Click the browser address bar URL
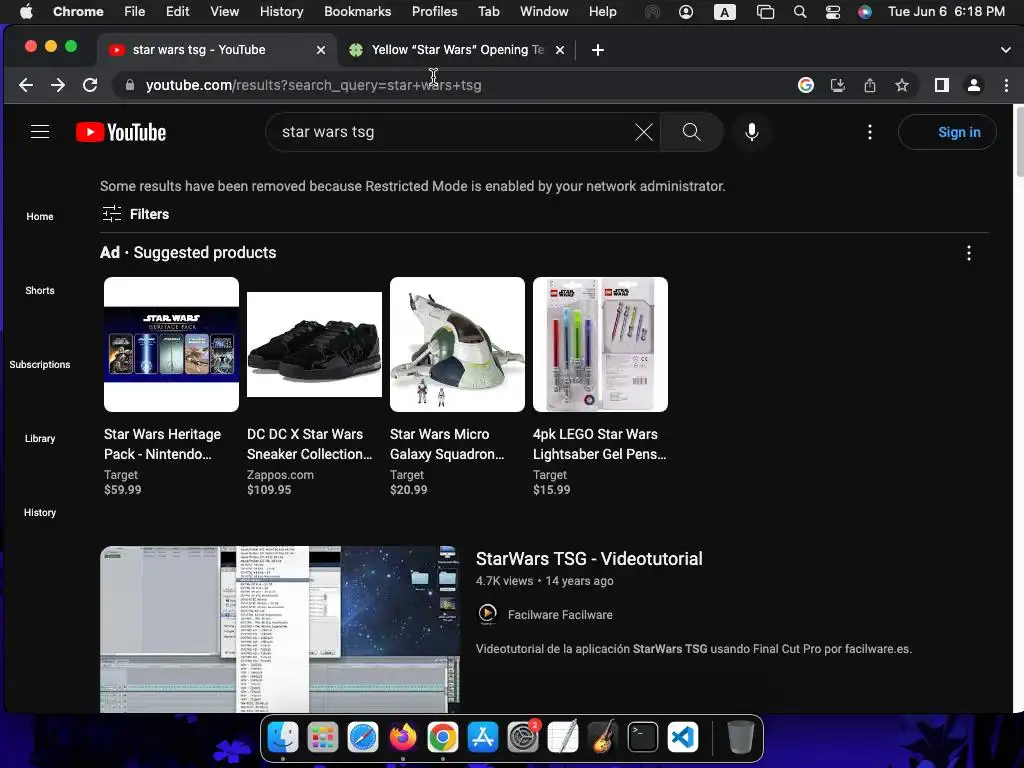The image size is (1024, 768). pos(313,85)
